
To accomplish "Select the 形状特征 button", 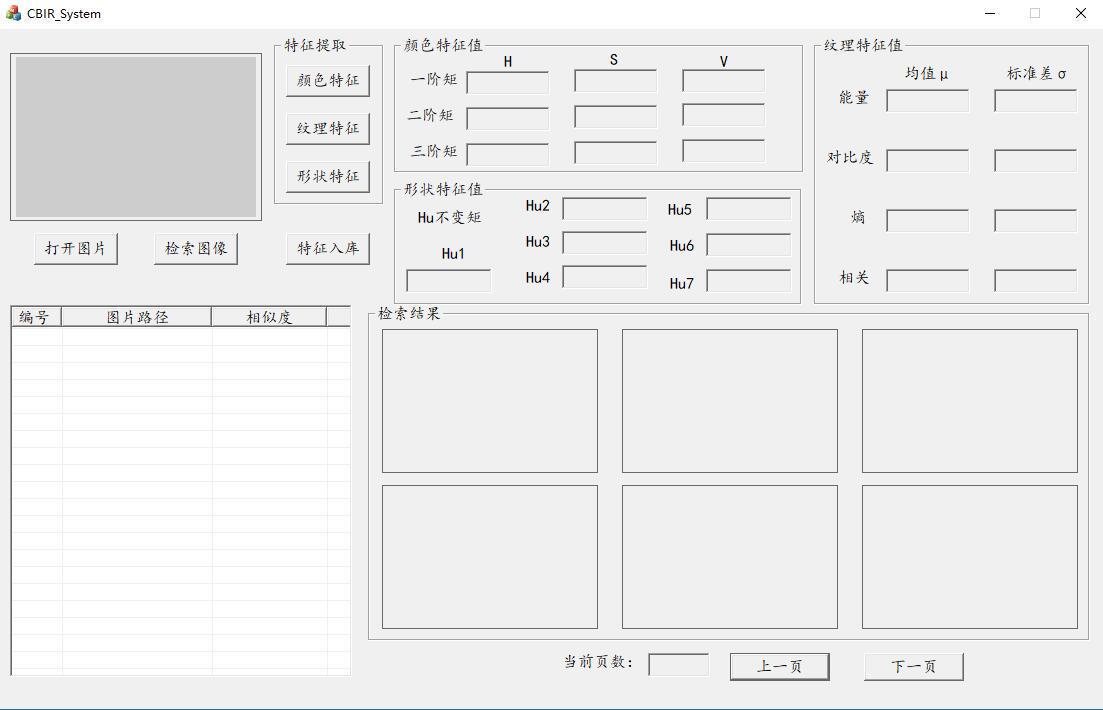I will pyautogui.click(x=328, y=177).
